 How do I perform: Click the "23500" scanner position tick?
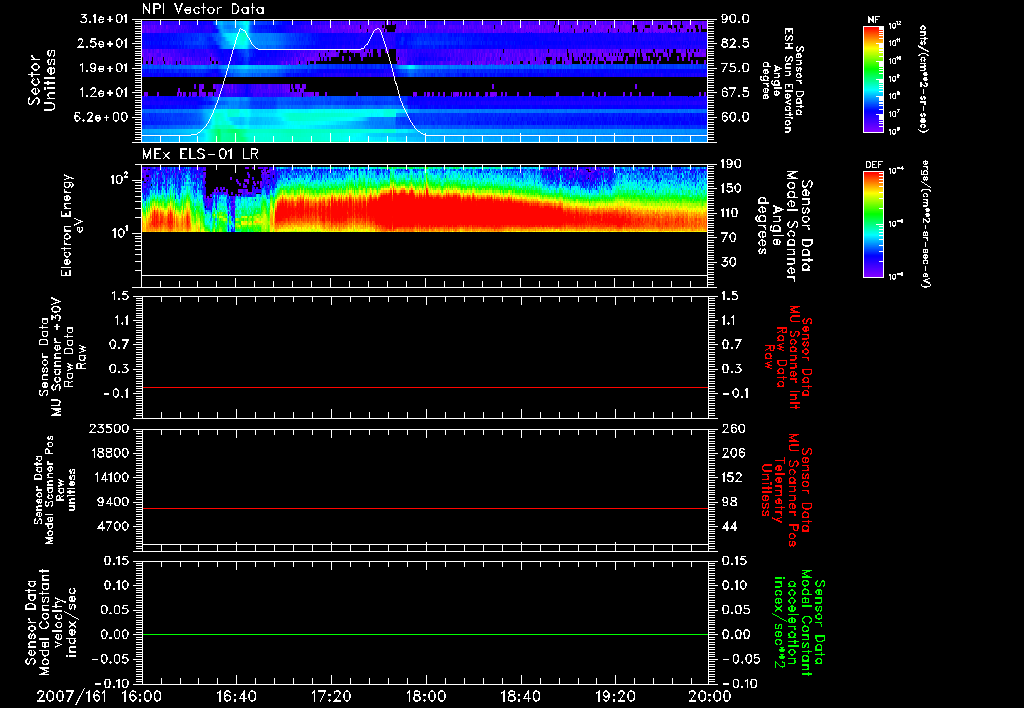point(109,428)
